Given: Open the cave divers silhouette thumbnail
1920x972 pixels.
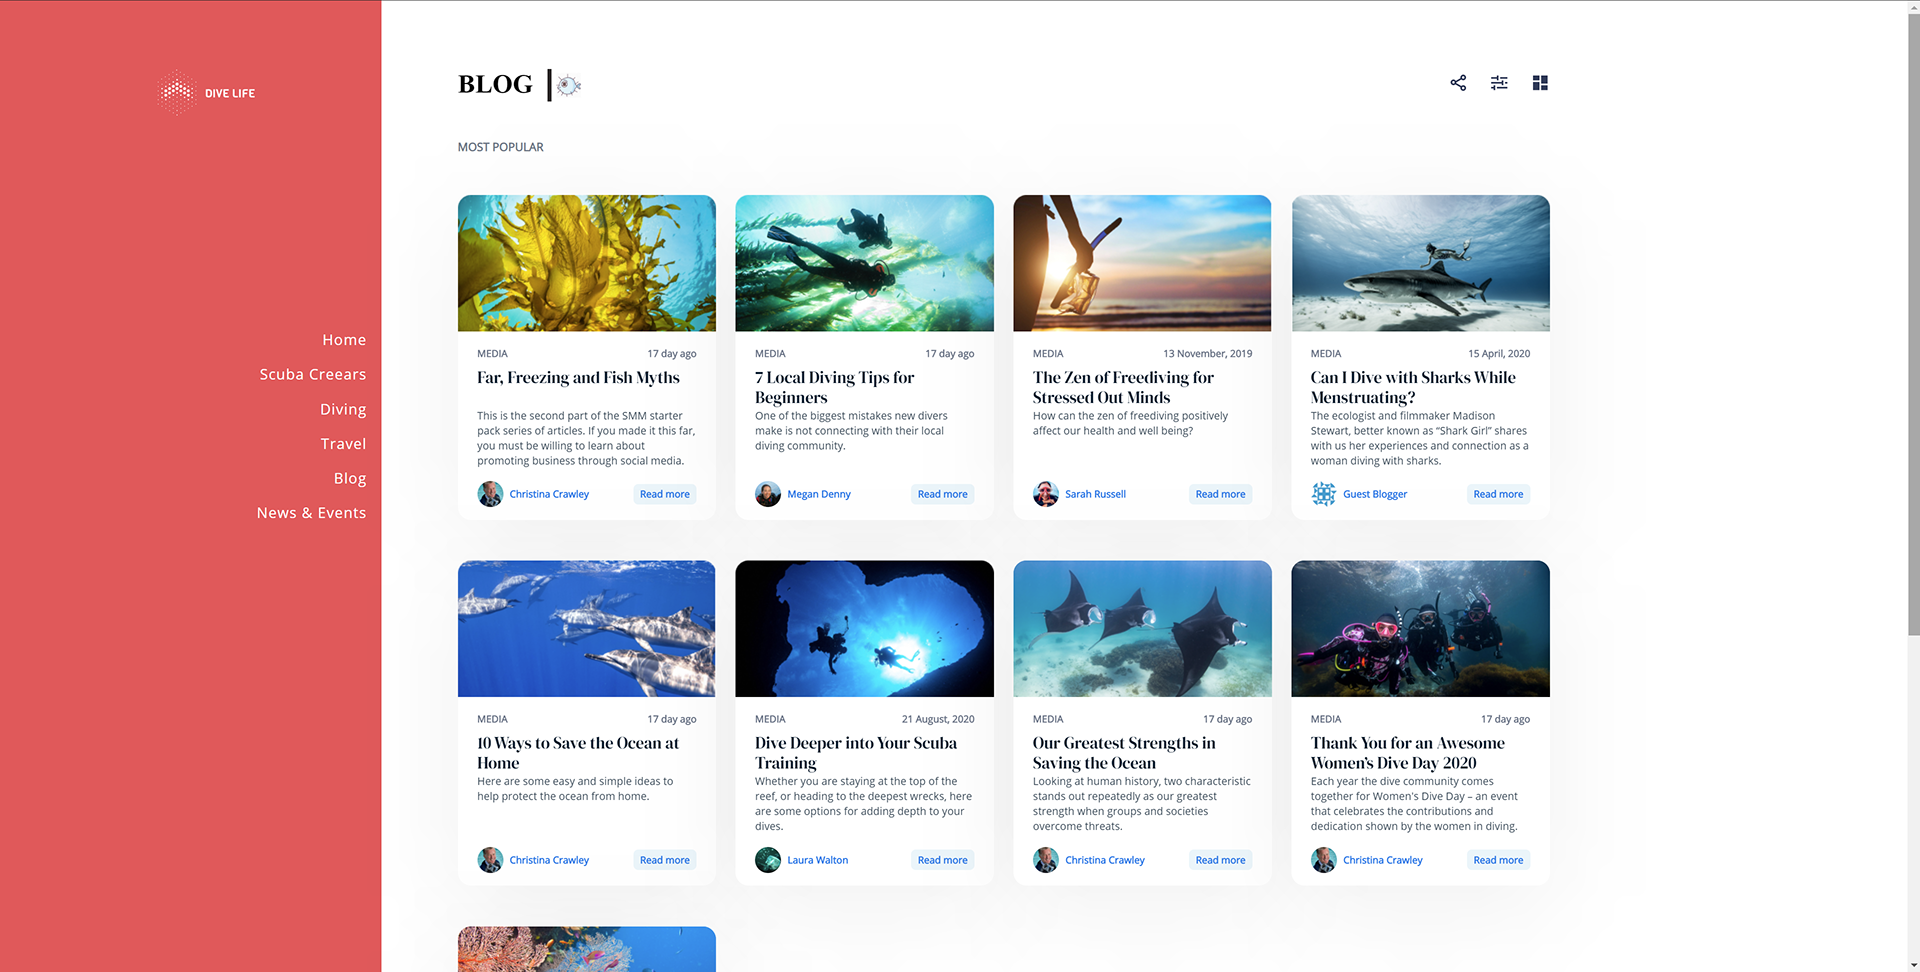Looking at the screenshot, I should [865, 629].
